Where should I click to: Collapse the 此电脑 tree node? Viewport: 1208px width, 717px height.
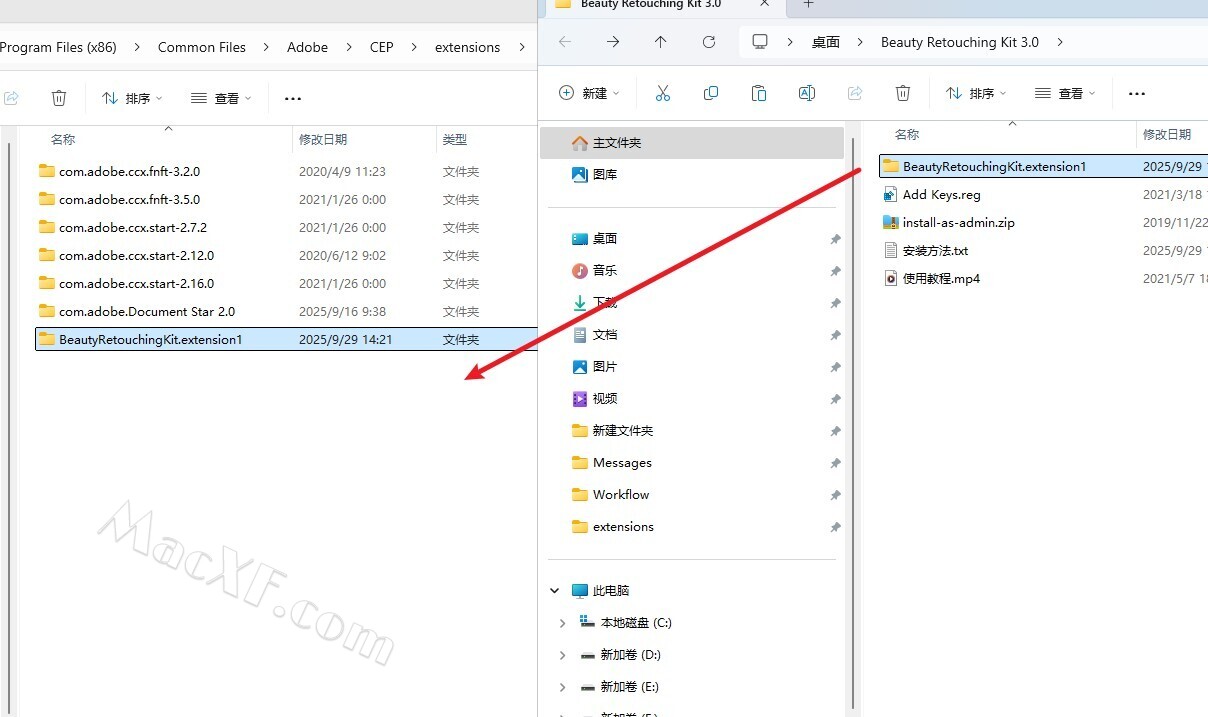pyautogui.click(x=555, y=591)
